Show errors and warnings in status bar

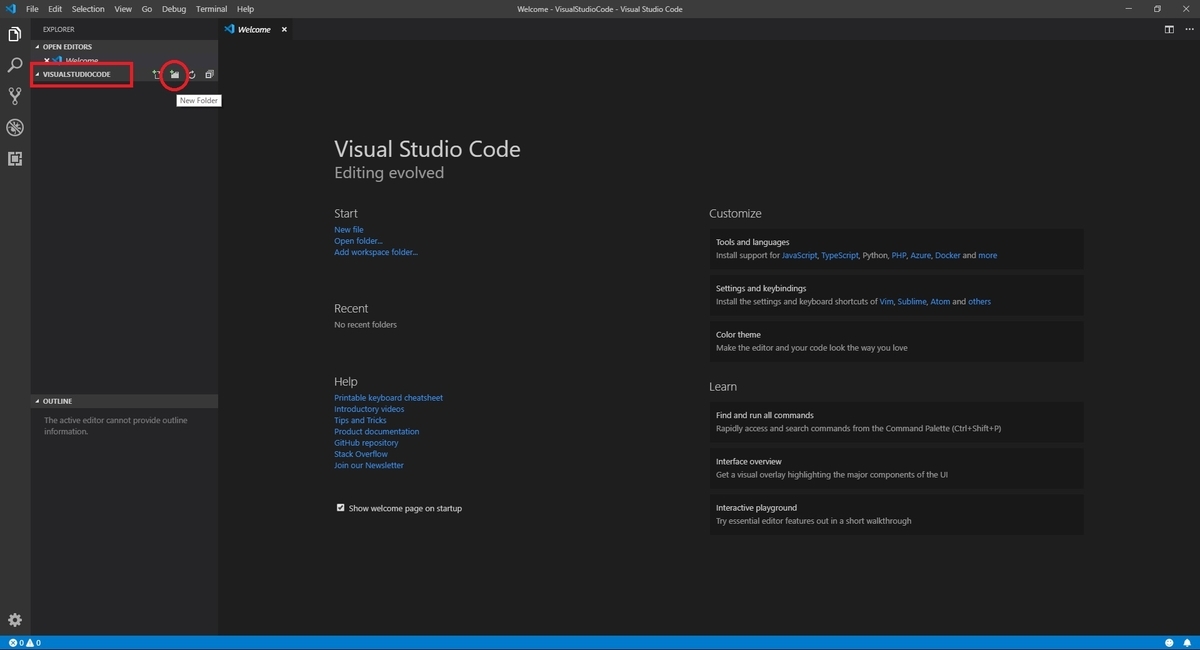pos(25,642)
